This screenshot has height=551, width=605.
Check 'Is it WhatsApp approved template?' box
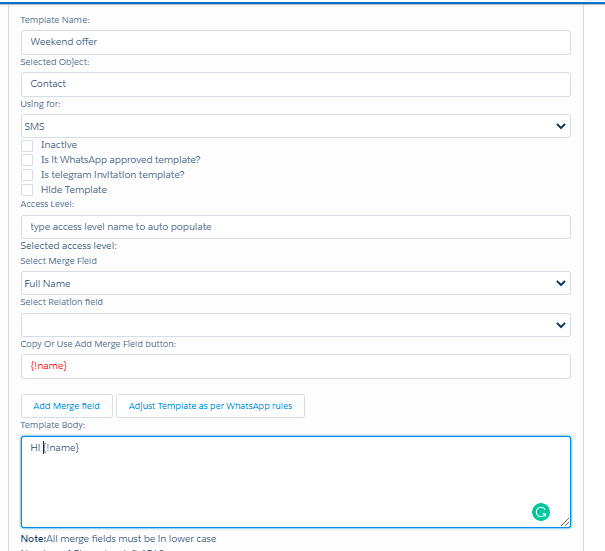click(x=27, y=160)
